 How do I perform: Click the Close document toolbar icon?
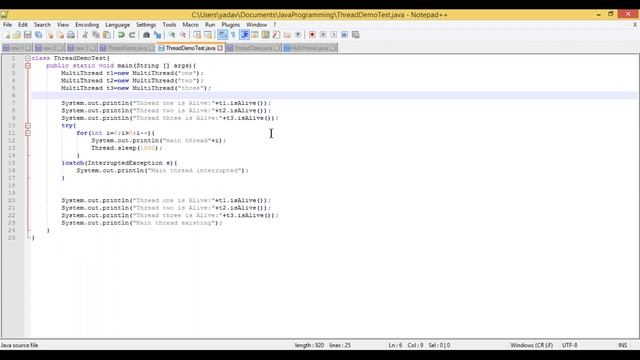point(50,35)
